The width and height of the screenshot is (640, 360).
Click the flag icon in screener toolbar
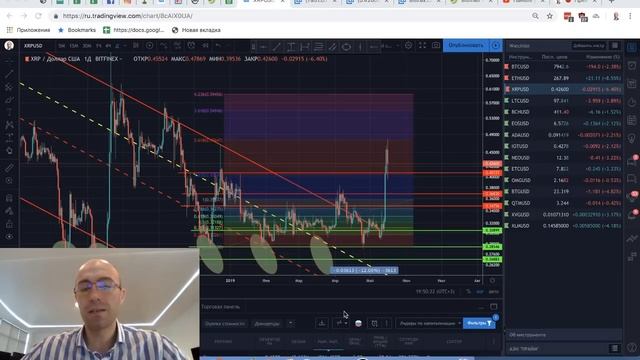point(358,323)
